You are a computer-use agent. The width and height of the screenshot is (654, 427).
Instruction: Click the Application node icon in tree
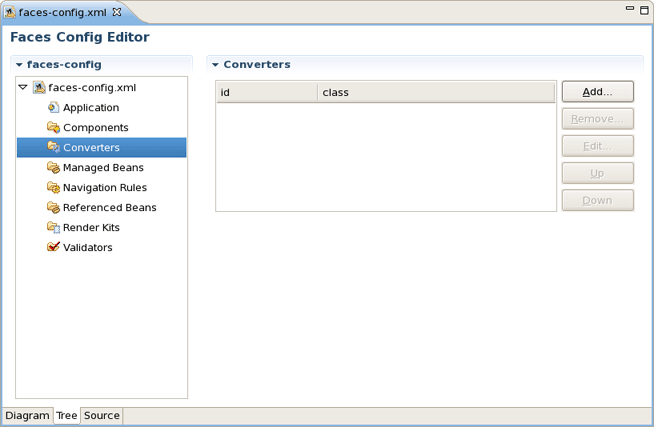click(53, 108)
